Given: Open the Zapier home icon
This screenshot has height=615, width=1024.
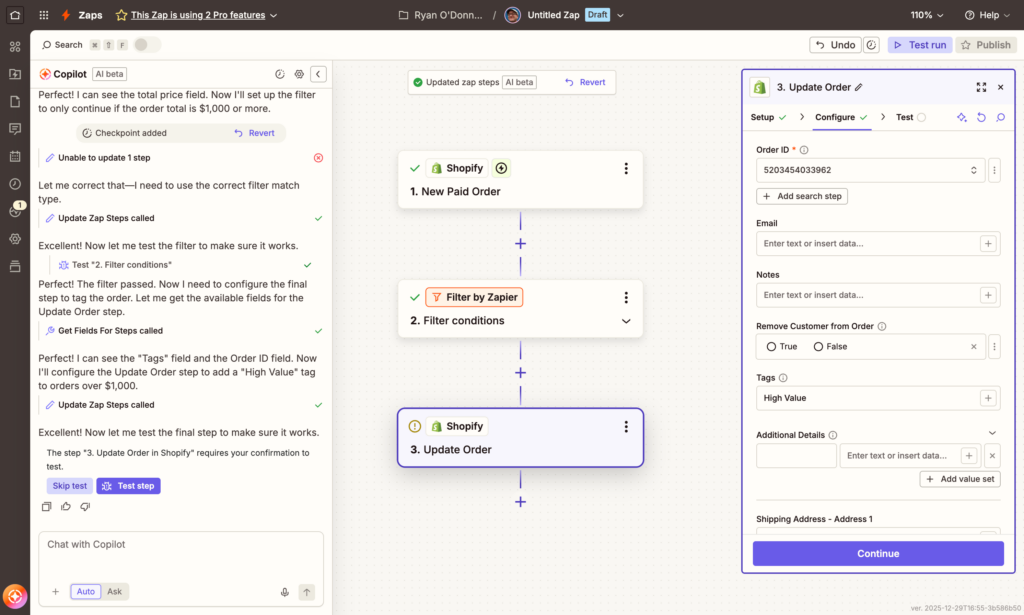Looking at the screenshot, I should (15, 14).
